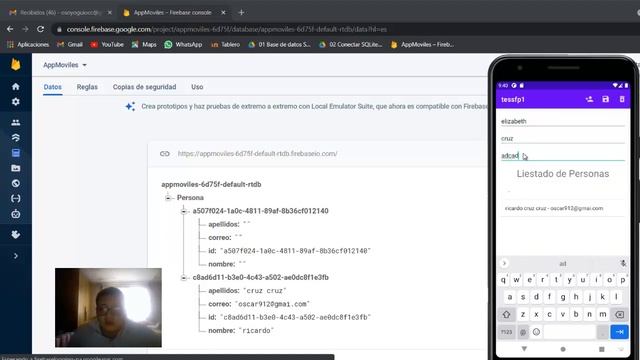Open Extensions icon in sidebar
Screen dimensions: 640x360
point(16,234)
